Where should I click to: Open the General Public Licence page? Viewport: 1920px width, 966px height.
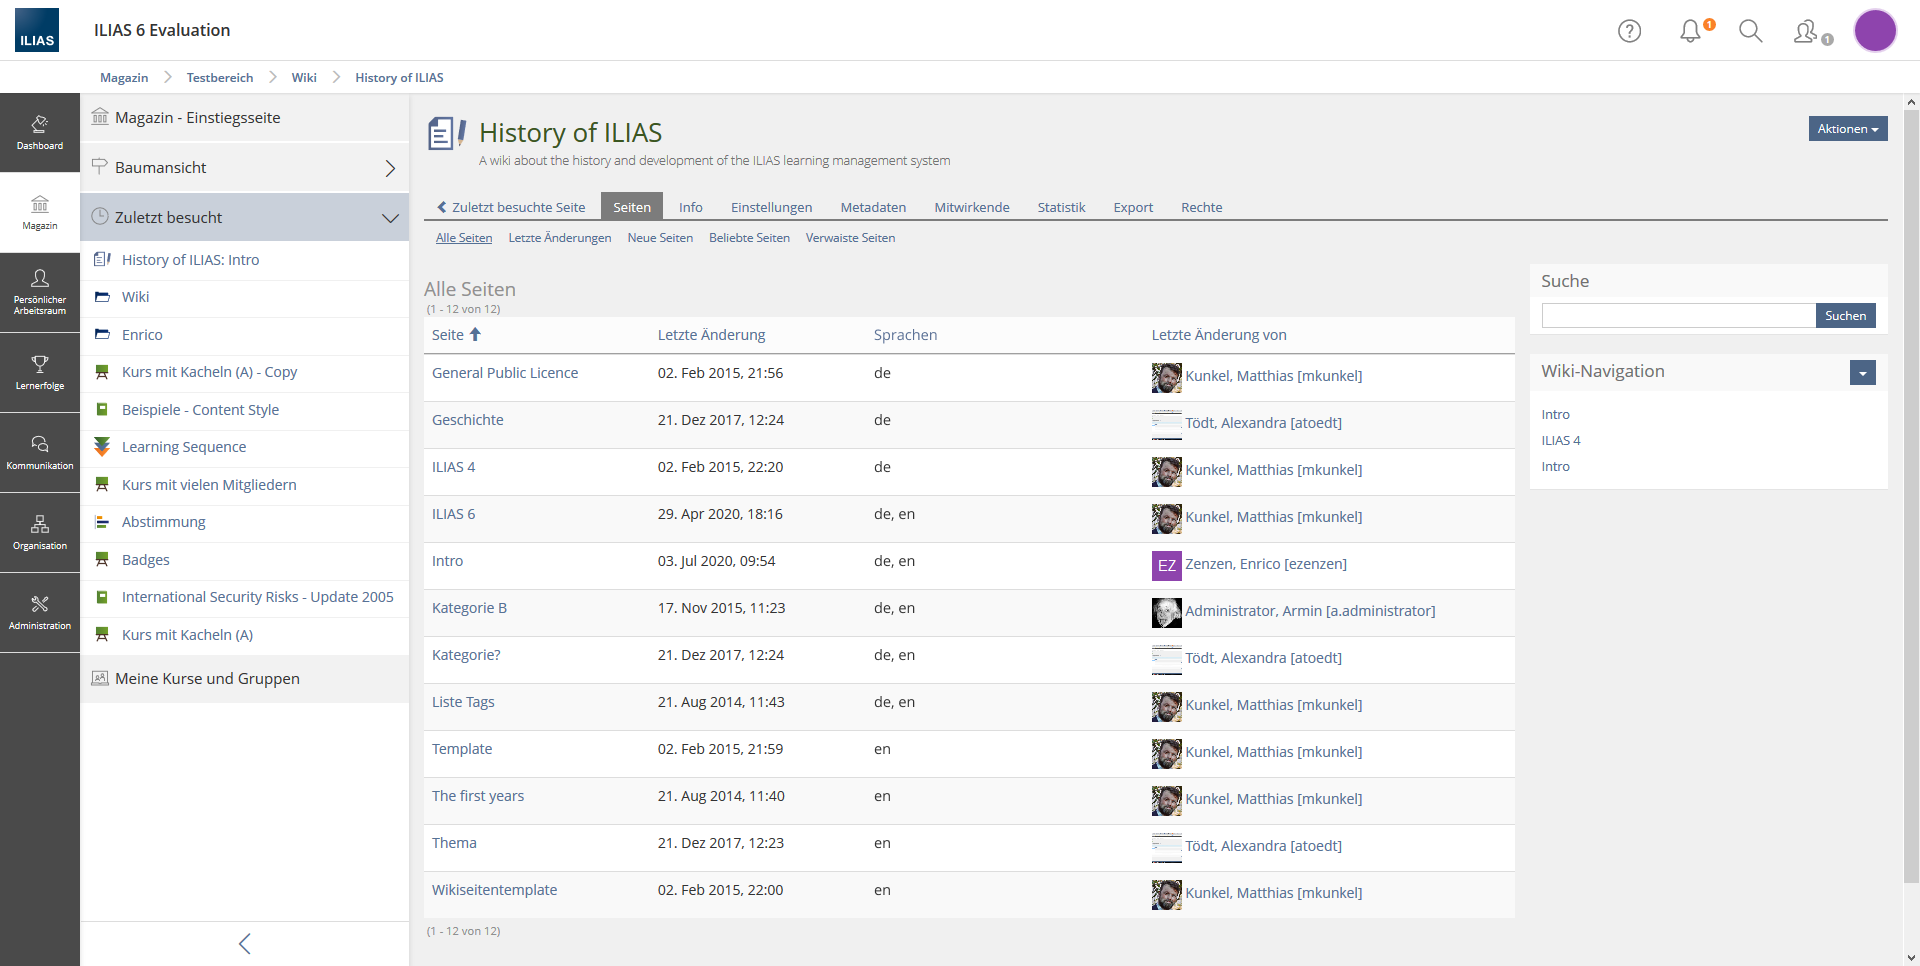tap(505, 373)
